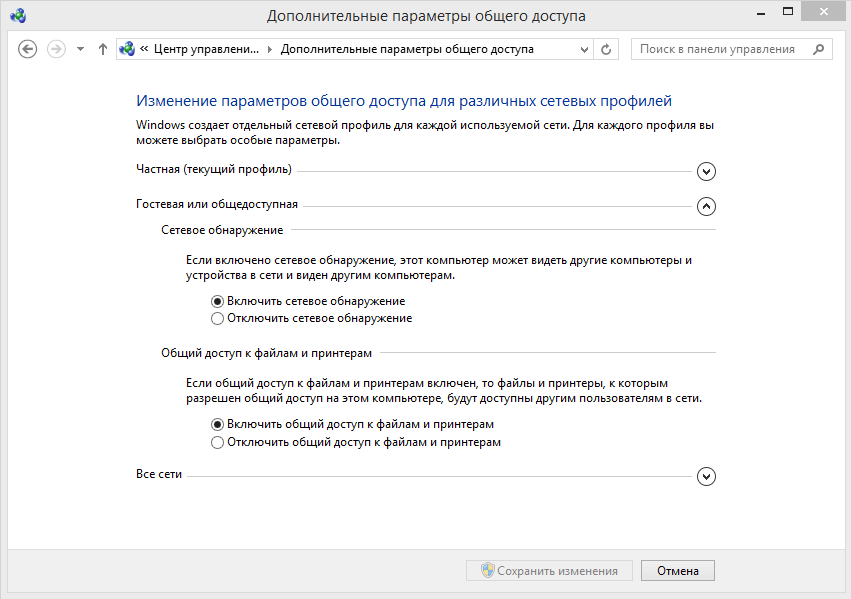851x599 pixels.
Task: Choose 'Отключить общий доступ к файлам и принтерам'
Action: coord(217,442)
